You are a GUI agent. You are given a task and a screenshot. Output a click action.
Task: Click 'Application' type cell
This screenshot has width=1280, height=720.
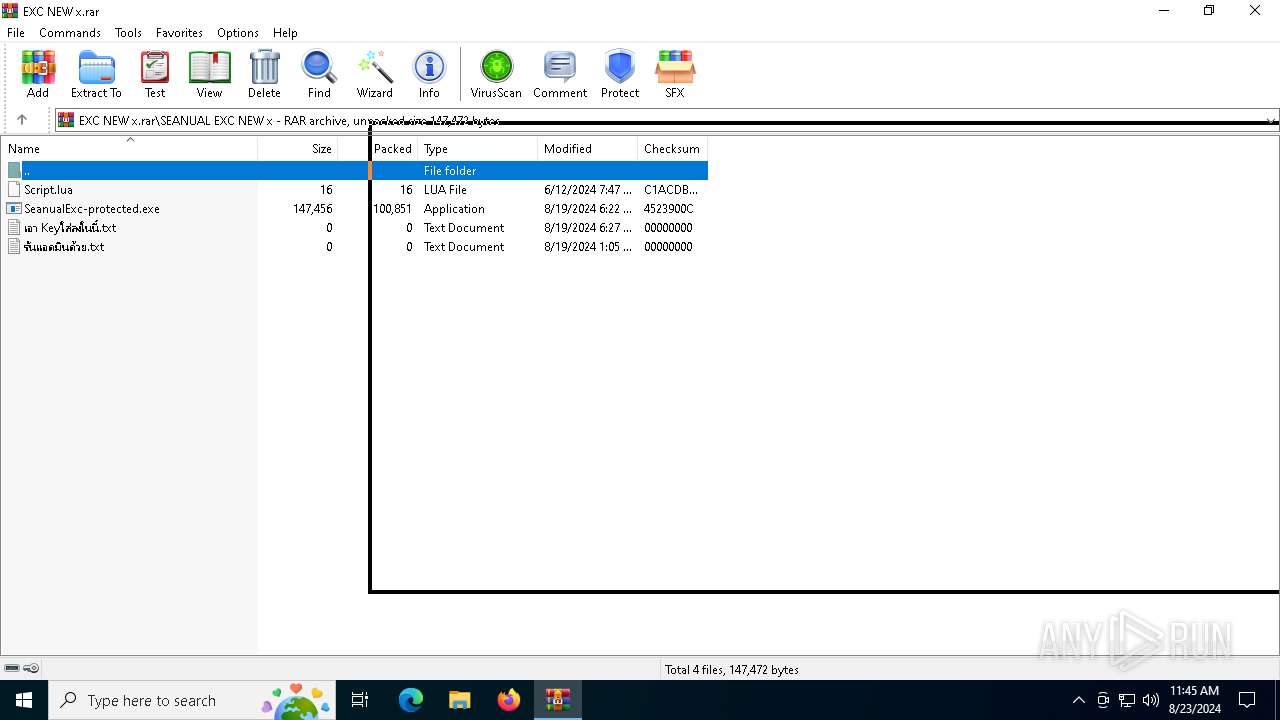[x=454, y=208]
